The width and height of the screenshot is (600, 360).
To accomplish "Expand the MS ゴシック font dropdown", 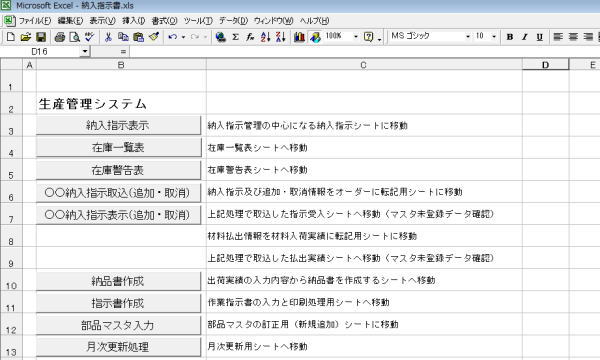I will (x=468, y=36).
